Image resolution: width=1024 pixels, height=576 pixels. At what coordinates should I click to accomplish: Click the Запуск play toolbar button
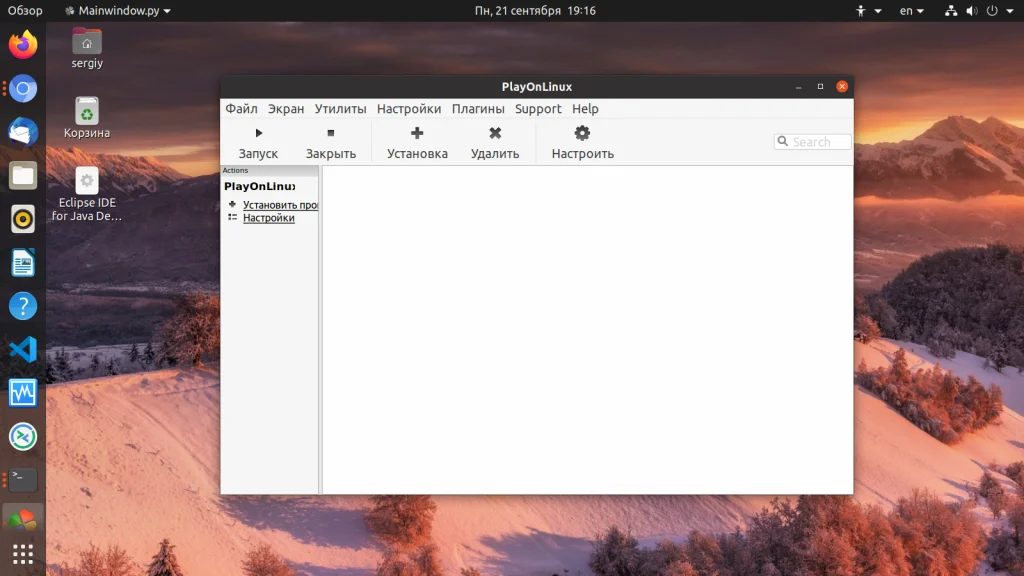click(258, 142)
